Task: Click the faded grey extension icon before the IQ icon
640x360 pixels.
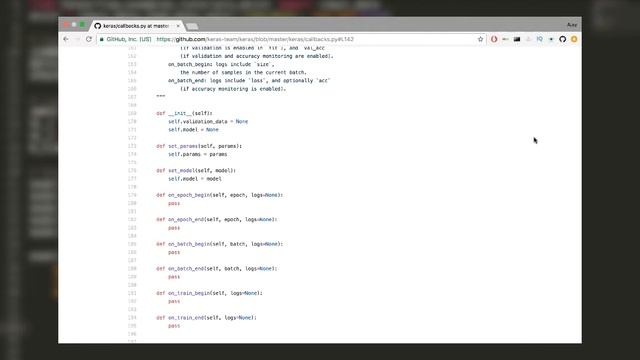Action: pyautogui.click(x=528, y=39)
